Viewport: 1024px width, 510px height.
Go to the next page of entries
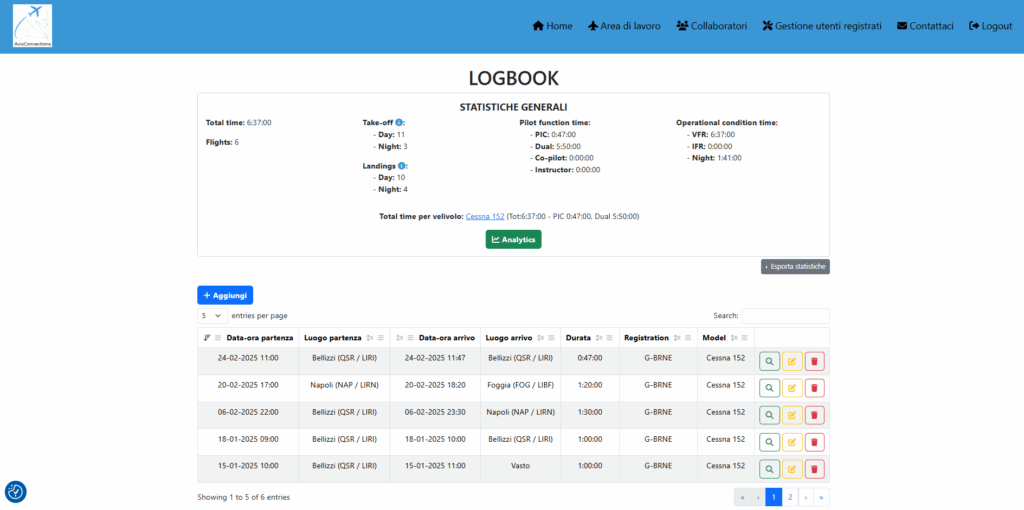(805, 497)
